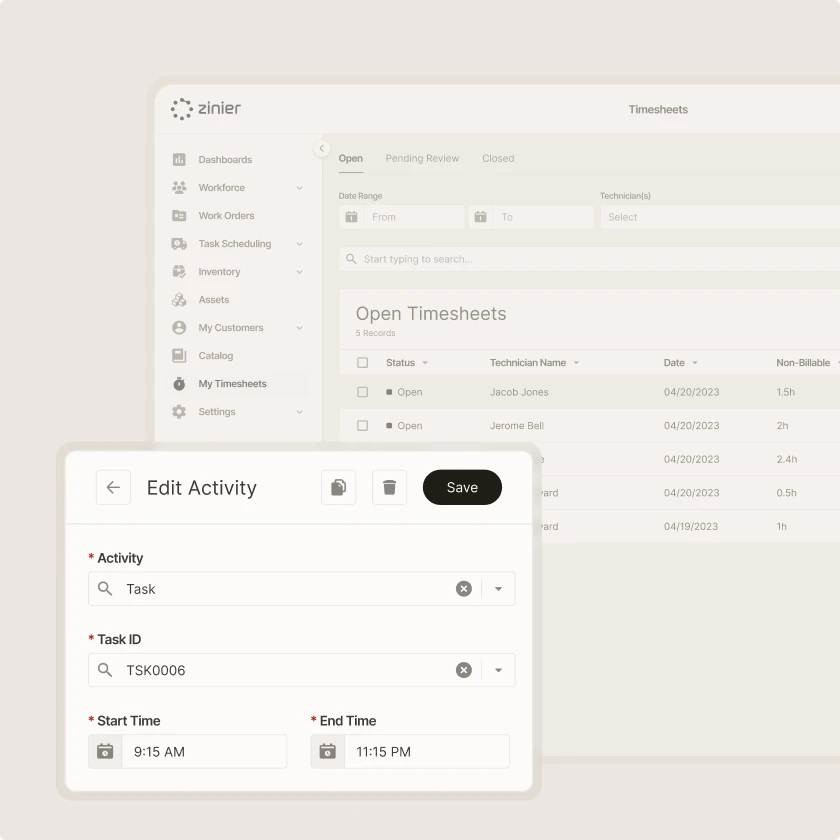Switch to the Open tab
Image resolution: width=840 pixels, height=840 pixels.
click(350, 159)
